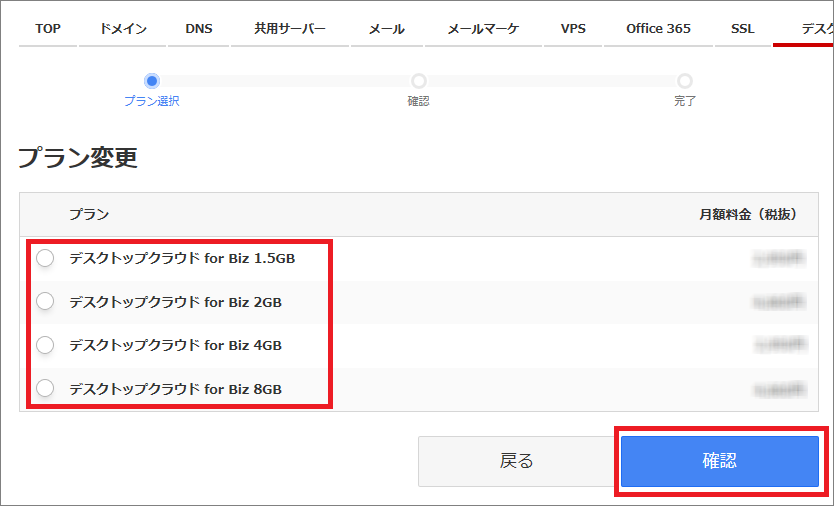The height and width of the screenshot is (506, 834).
Task: Select the デスクトップクラウド for Biz 1.5GB radio button
Action: [45, 258]
